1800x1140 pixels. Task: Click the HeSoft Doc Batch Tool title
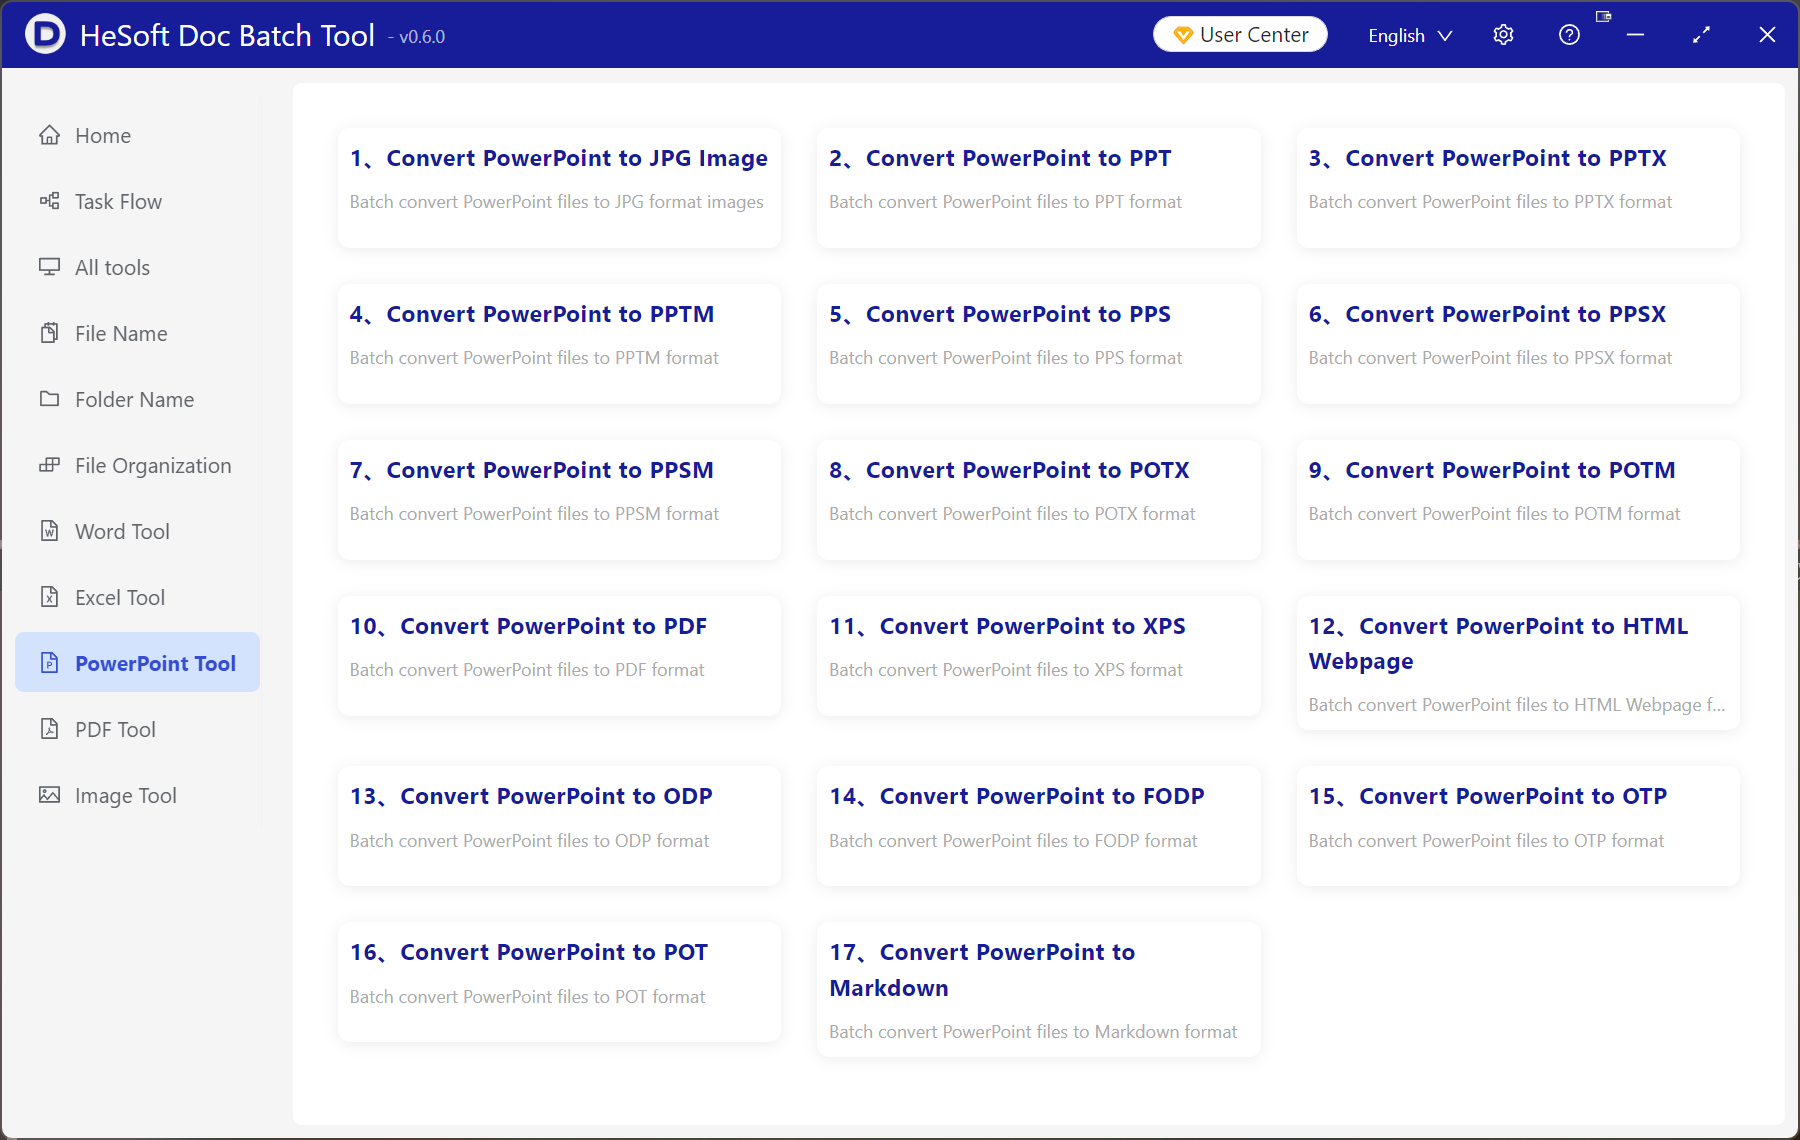[227, 35]
